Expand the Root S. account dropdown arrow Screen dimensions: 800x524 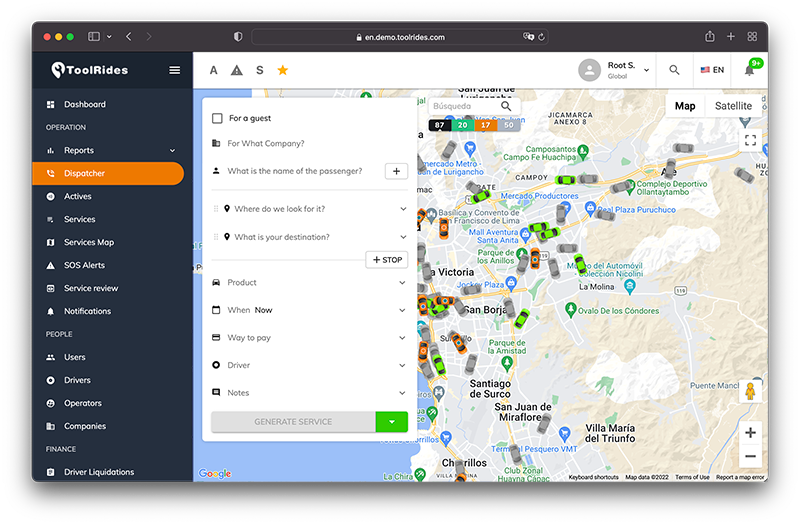click(646, 70)
